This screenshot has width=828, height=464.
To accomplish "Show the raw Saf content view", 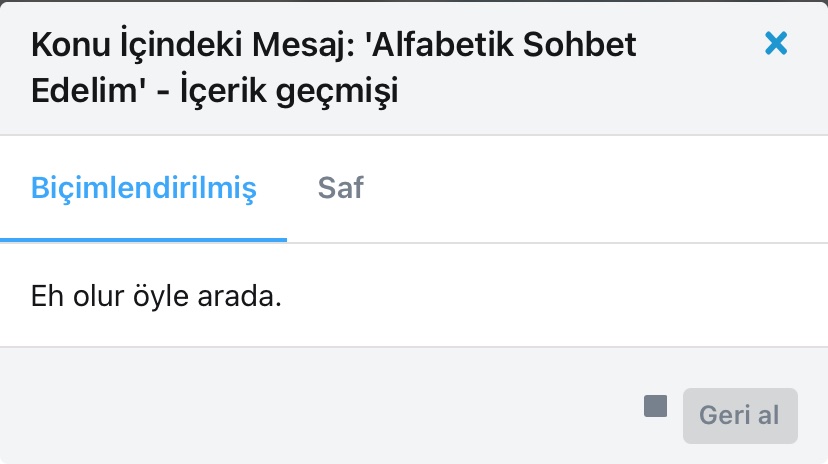I will (340, 188).
